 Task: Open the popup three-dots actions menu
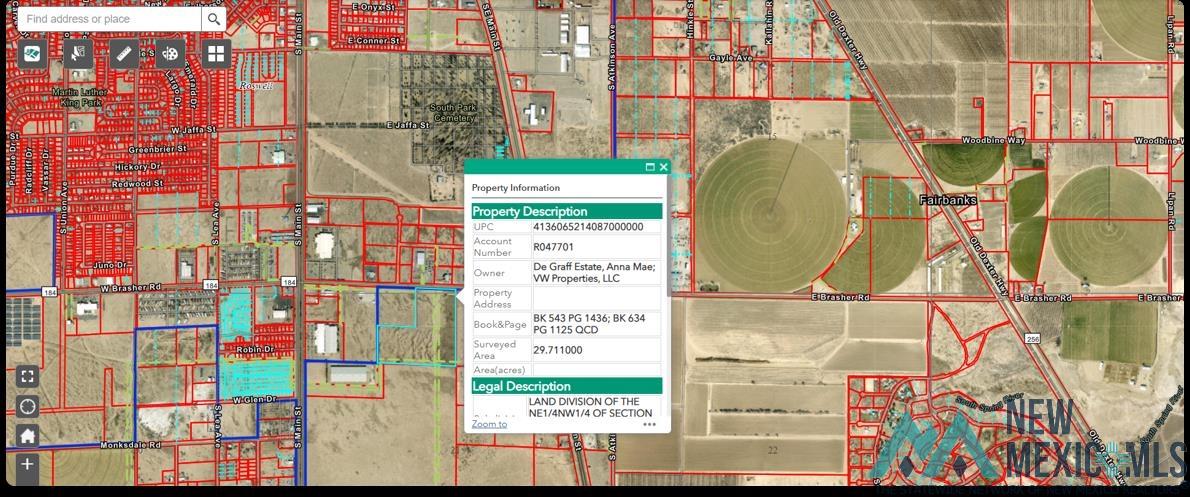tap(649, 424)
